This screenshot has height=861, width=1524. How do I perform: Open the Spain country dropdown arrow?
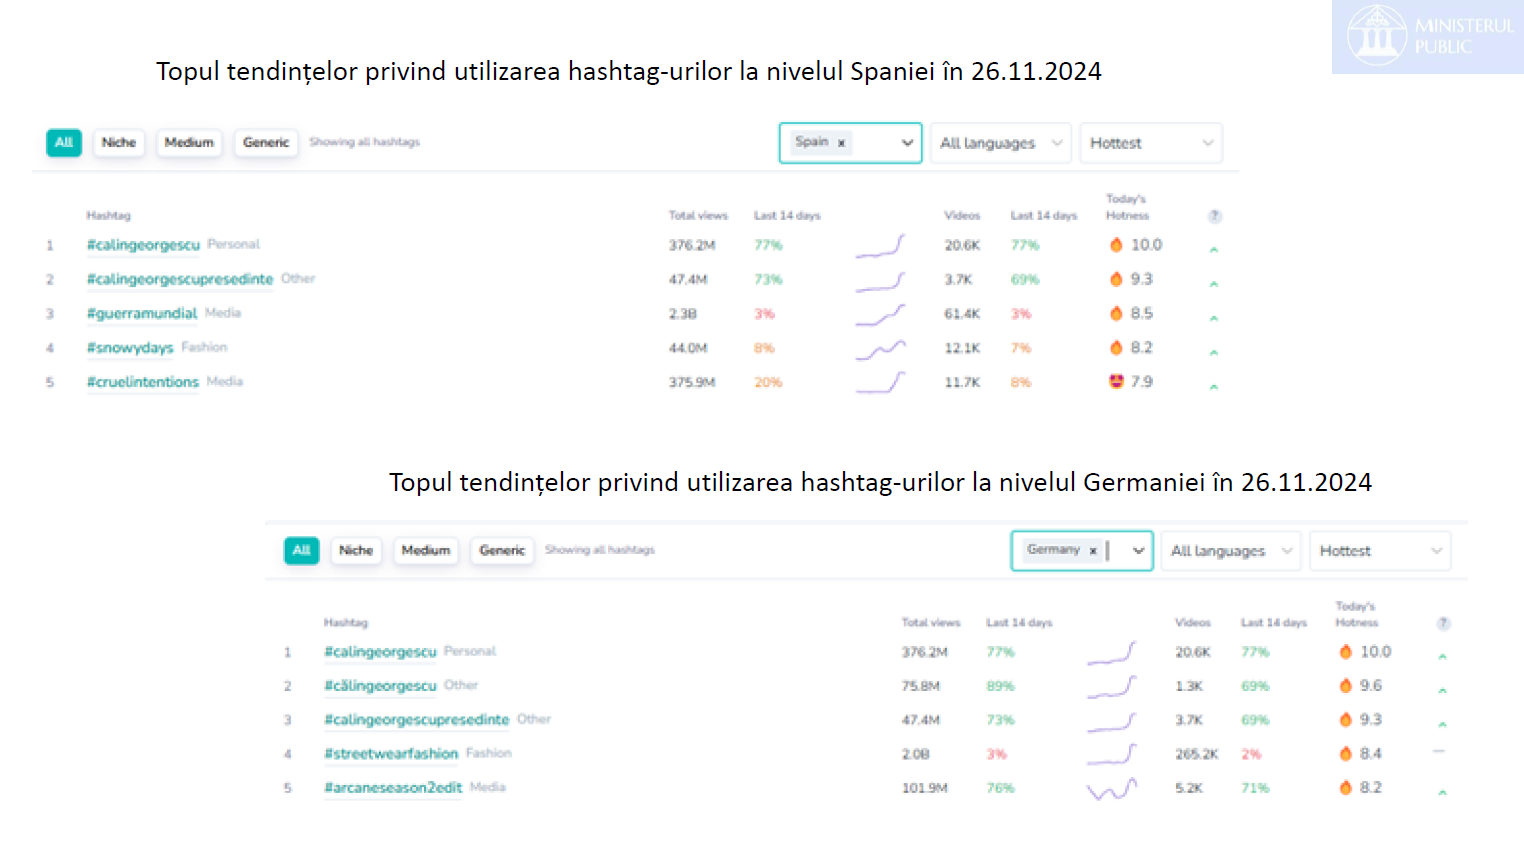[x=907, y=143]
